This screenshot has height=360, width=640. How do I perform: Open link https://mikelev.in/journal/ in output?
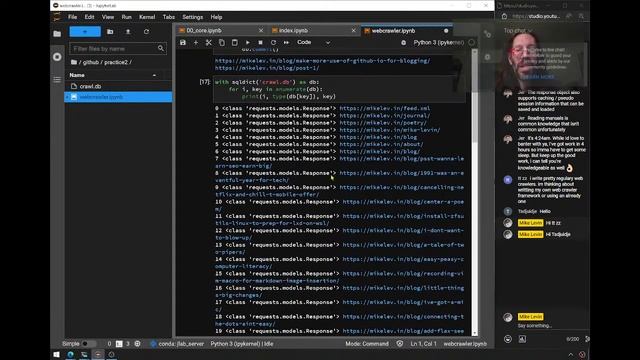(x=384, y=116)
